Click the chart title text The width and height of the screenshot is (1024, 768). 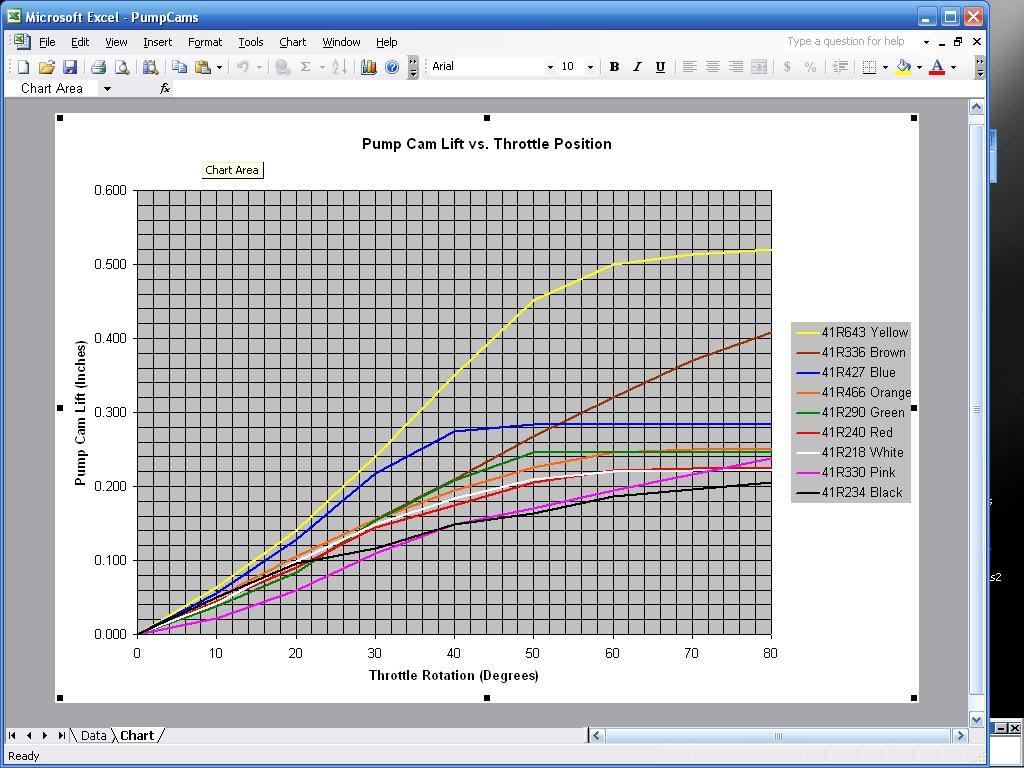click(x=486, y=144)
